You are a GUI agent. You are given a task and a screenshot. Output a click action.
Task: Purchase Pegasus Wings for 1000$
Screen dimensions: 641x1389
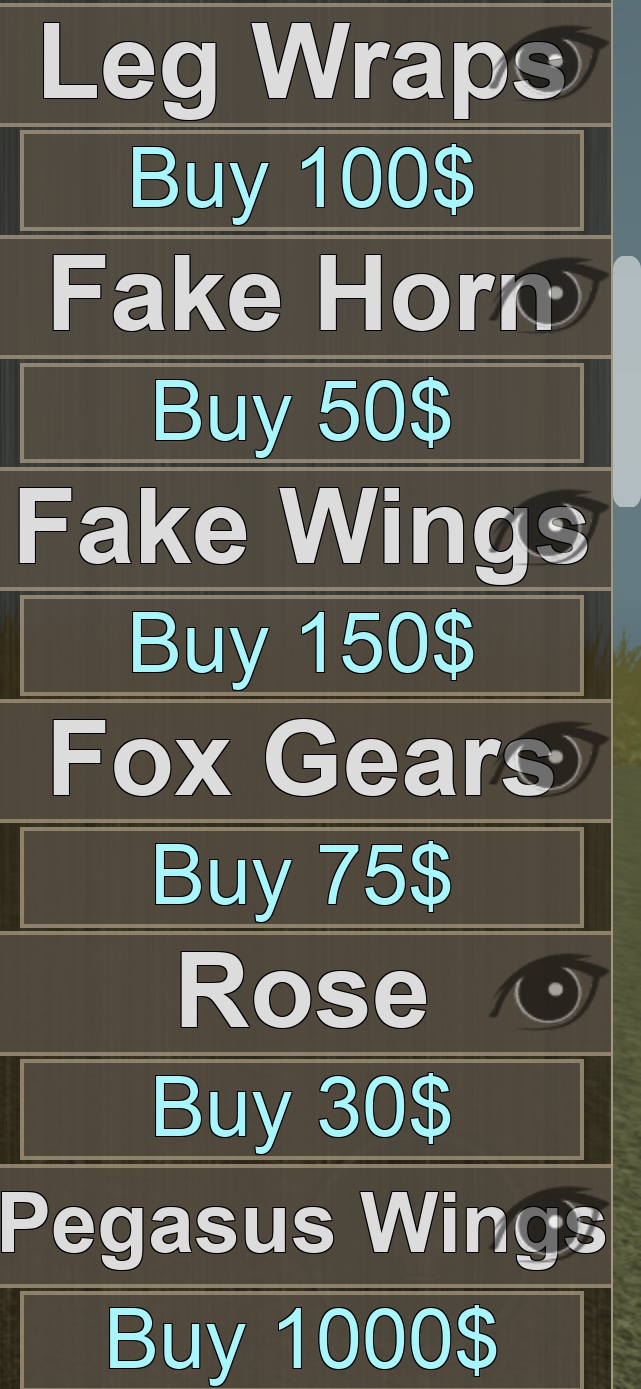click(x=302, y=1339)
